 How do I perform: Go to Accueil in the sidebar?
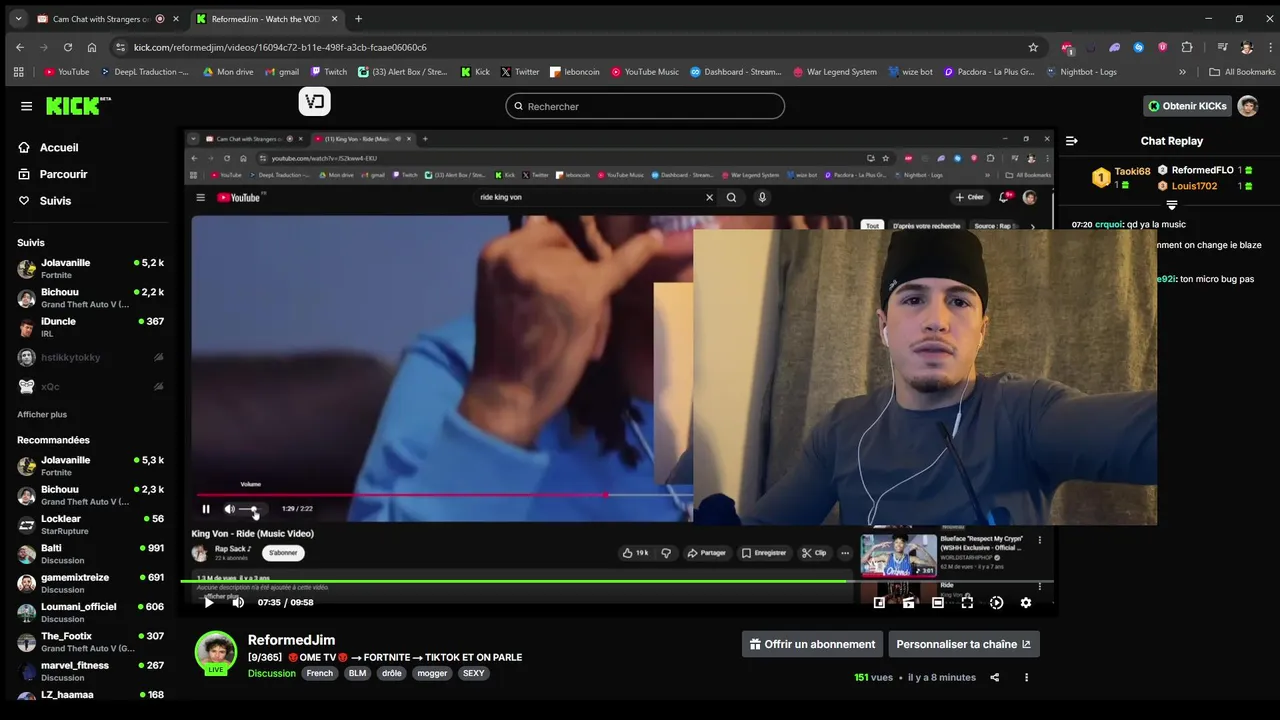point(48,147)
